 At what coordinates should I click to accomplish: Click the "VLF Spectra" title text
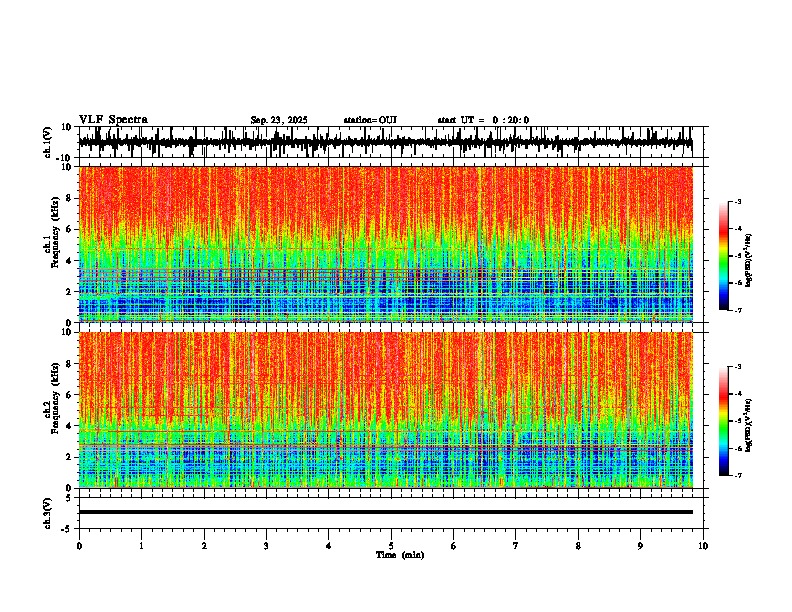point(113,120)
